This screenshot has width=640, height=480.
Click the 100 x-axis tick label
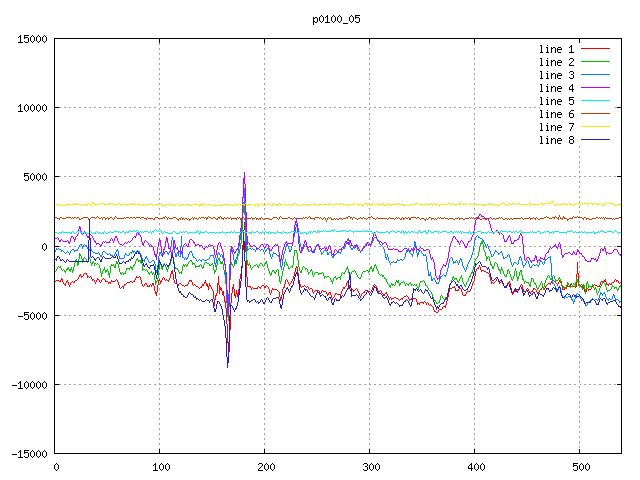coord(160,467)
